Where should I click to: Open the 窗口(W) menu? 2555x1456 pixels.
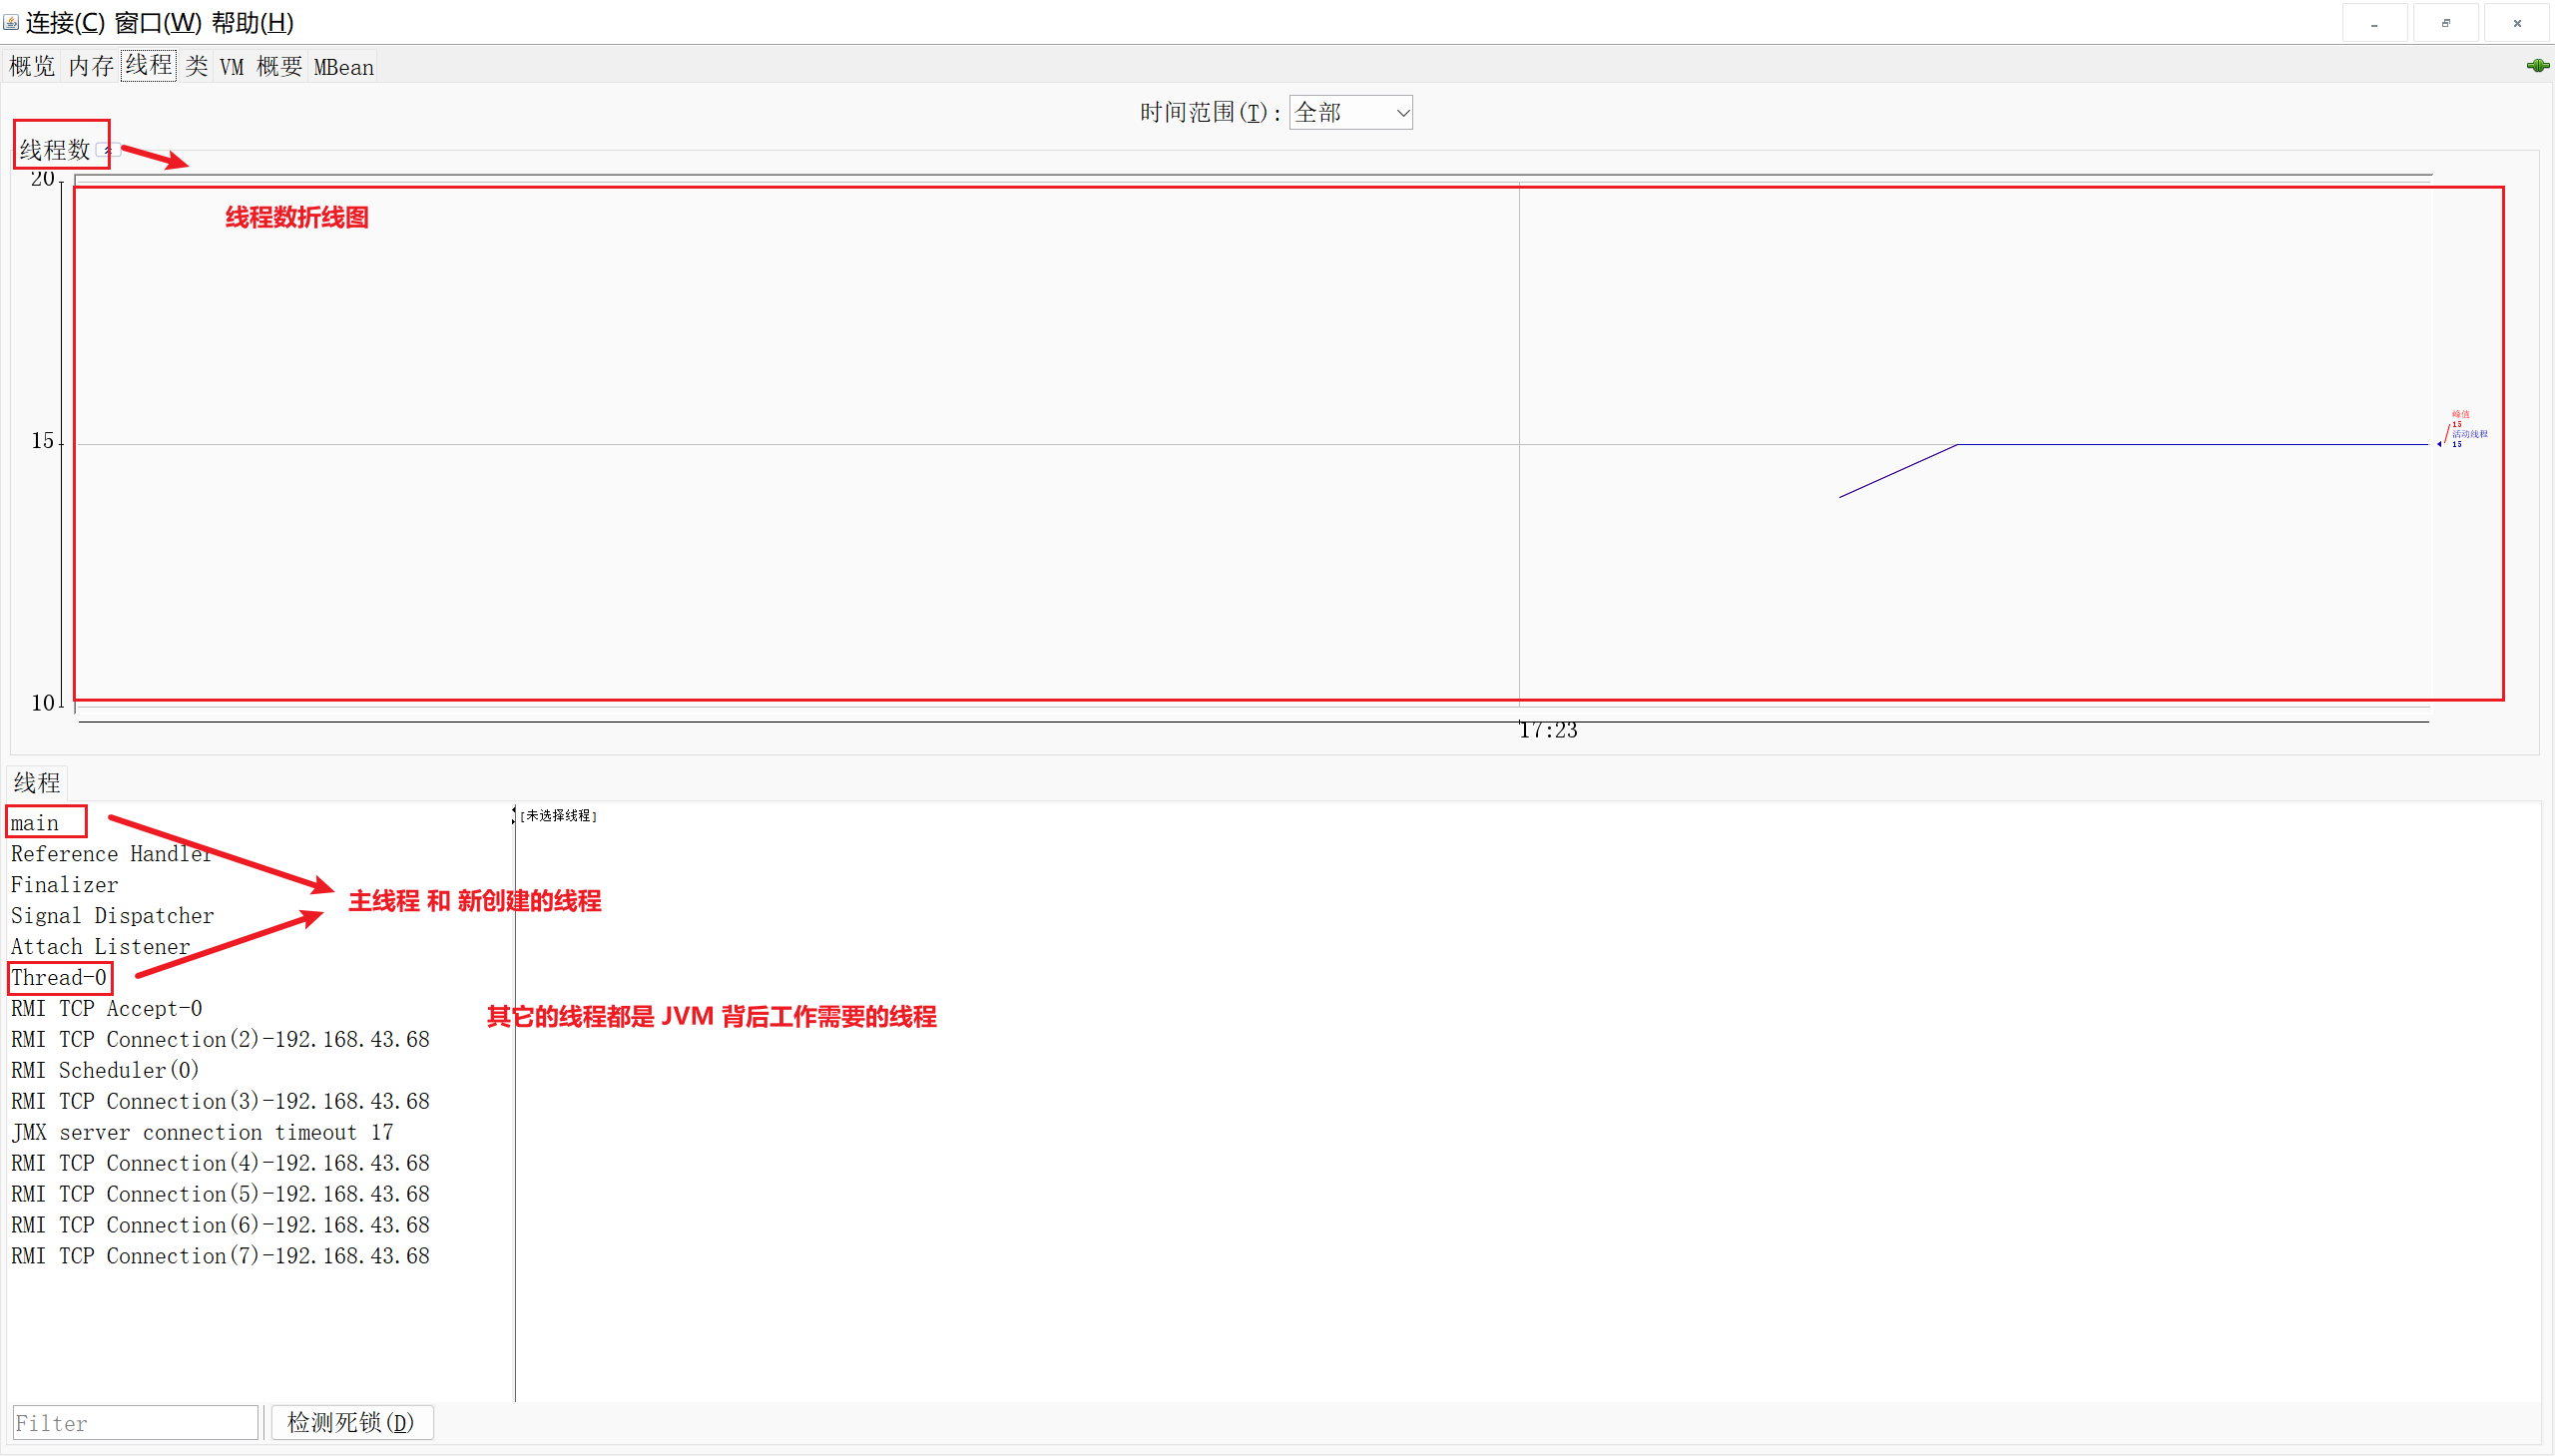(x=158, y=22)
